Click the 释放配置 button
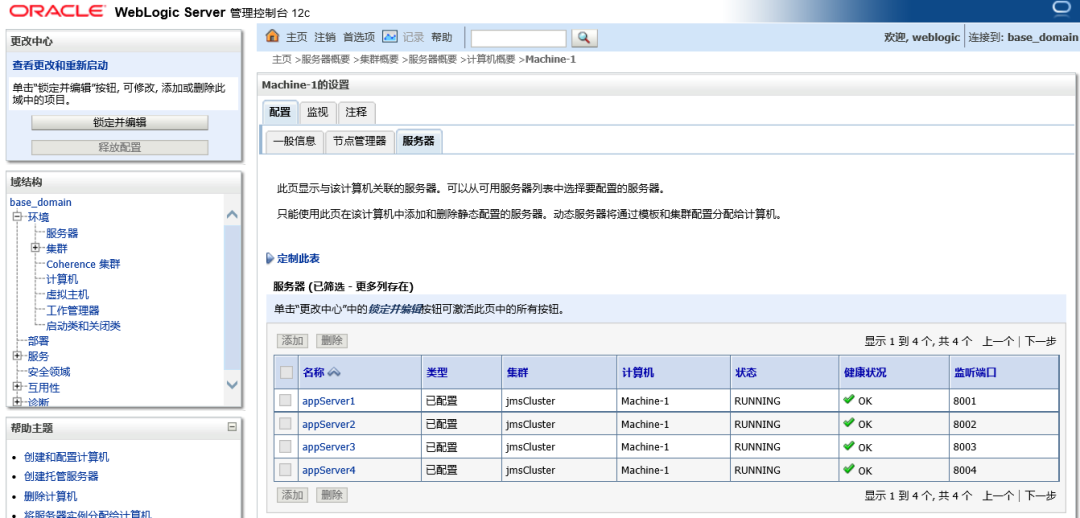Image resolution: width=1080 pixels, height=518 pixels. pyautogui.click(x=120, y=147)
